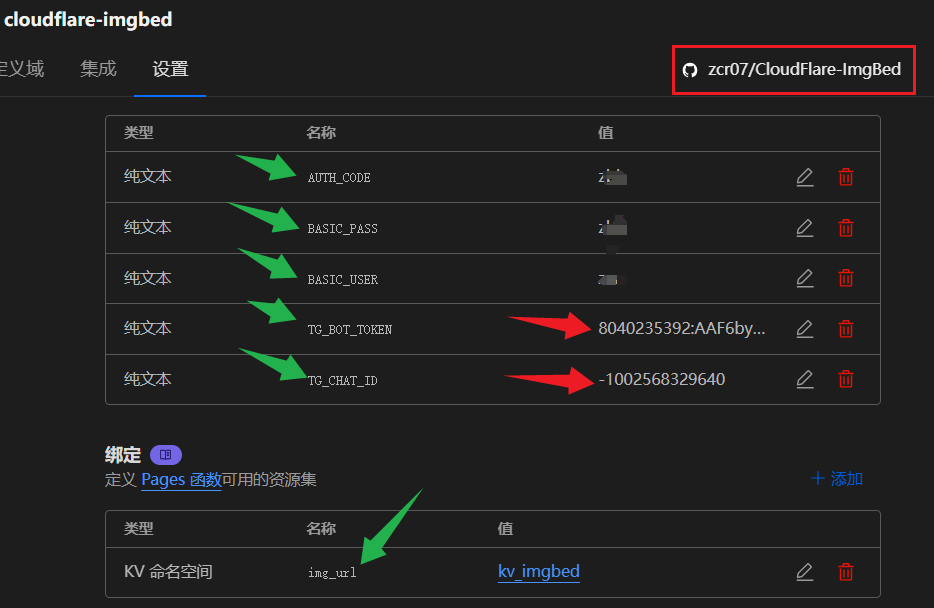Click the KV 命名空间 type cell

[x=168, y=572]
